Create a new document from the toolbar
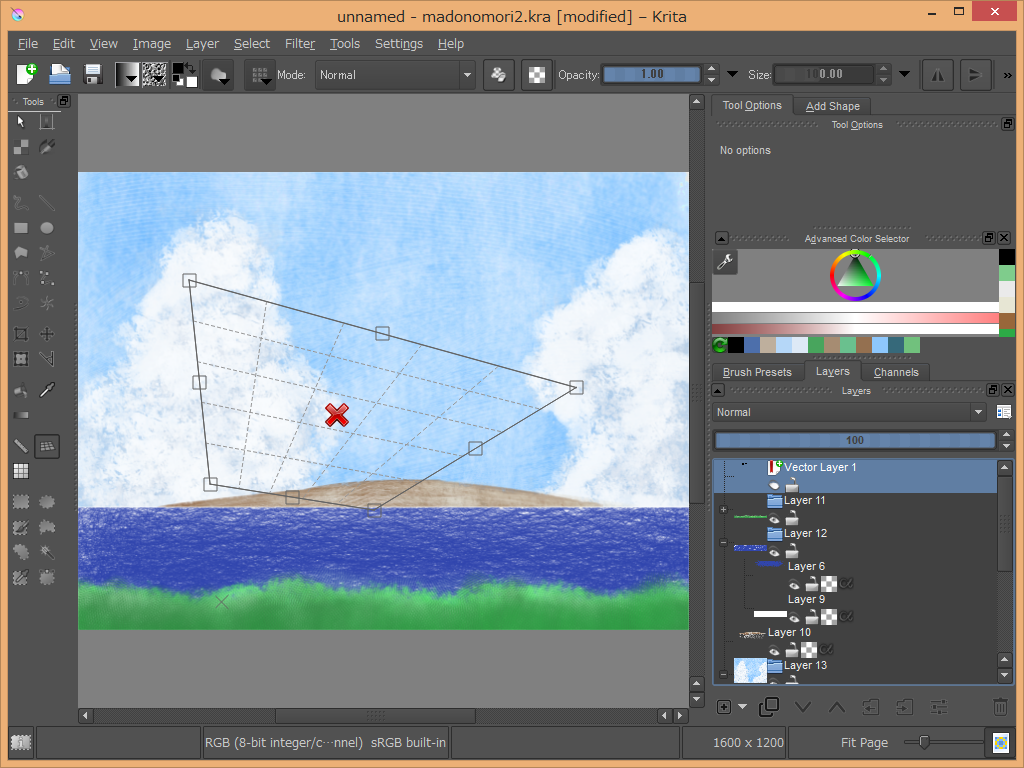Screen dimensions: 1024x768 click(x=26, y=74)
